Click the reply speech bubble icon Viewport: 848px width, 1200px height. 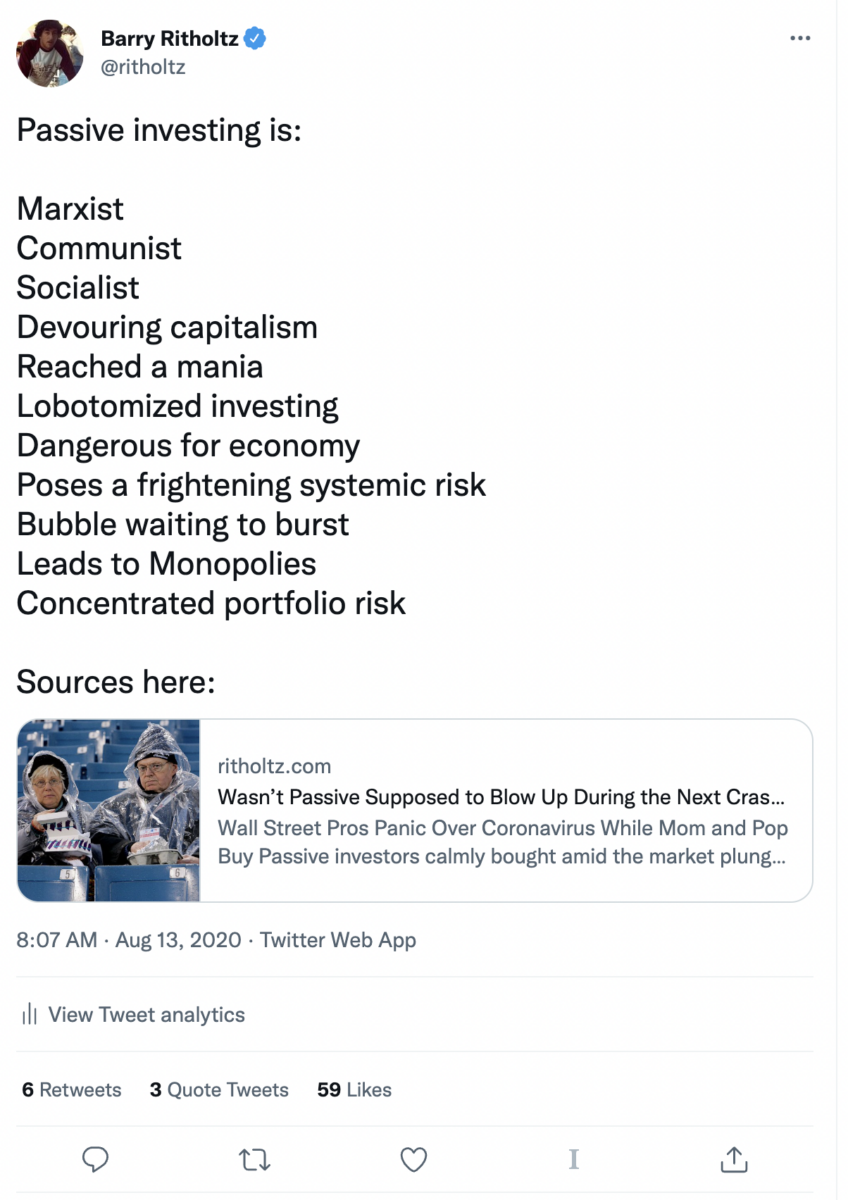click(95, 1159)
